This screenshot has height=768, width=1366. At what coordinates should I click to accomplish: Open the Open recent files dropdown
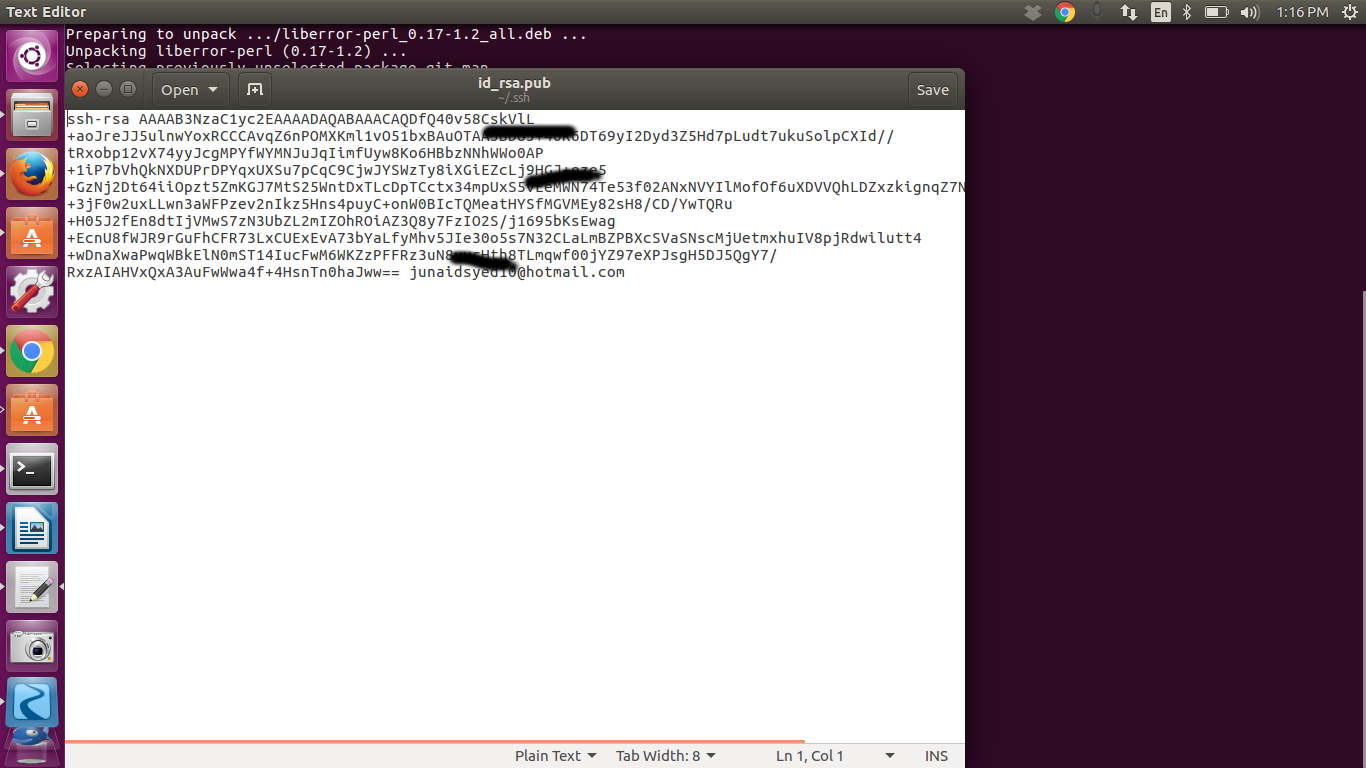pyautogui.click(x=189, y=89)
